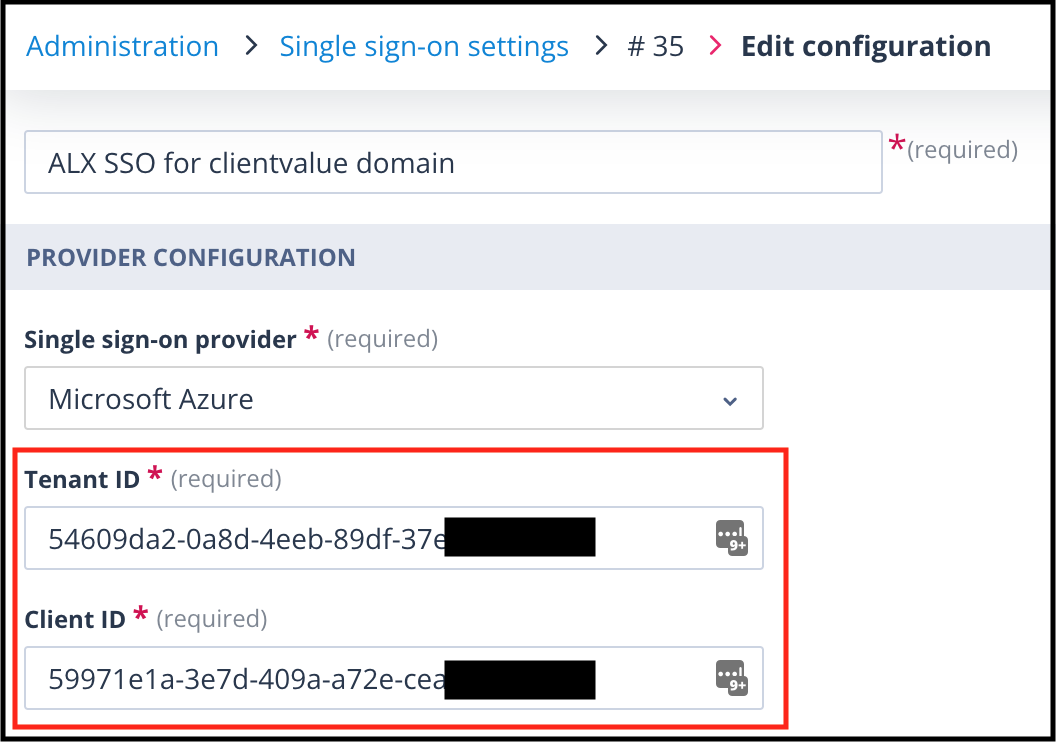
Task: Click inside the Client ID text field
Action: pyautogui.click(x=394, y=678)
